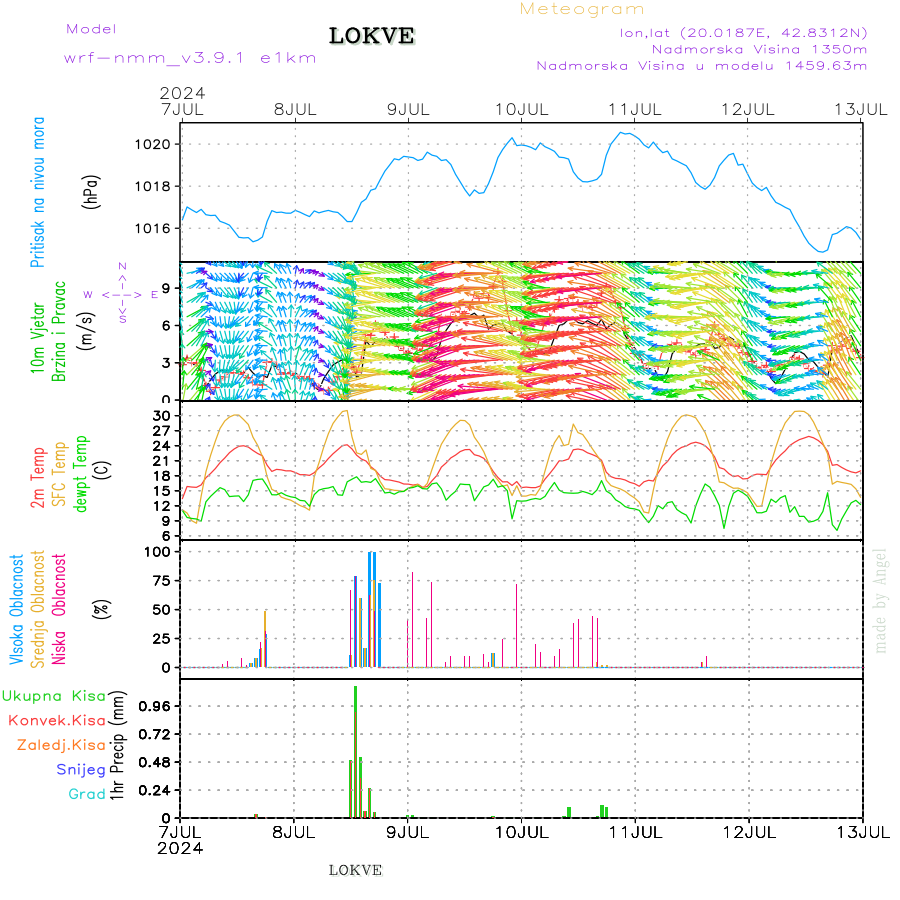The image size is (900, 900).
Task: Click the year "2024" above the pressure chart
Action: point(182,93)
